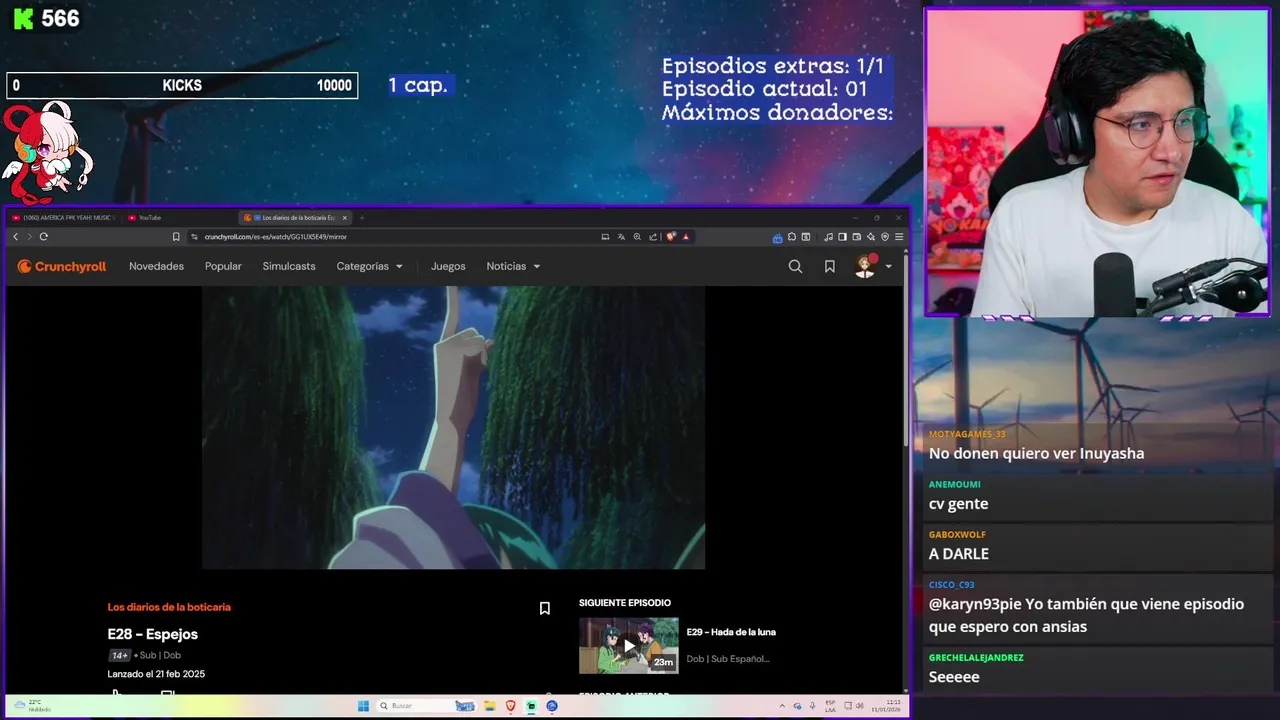Open Simulcasts in Crunchyroll nav
The width and height of the screenshot is (1280, 720).
[289, 266]
